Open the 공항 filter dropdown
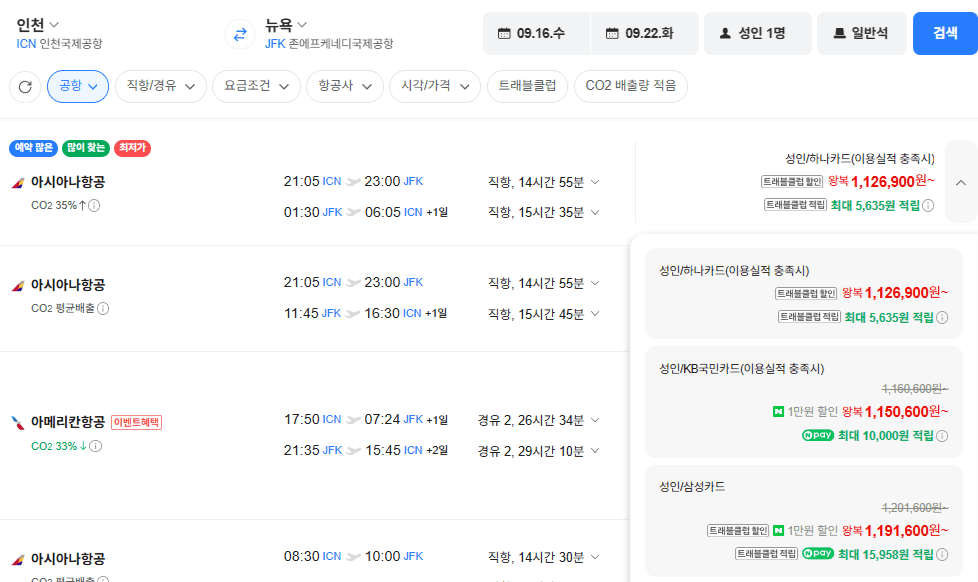 point(78,86)
